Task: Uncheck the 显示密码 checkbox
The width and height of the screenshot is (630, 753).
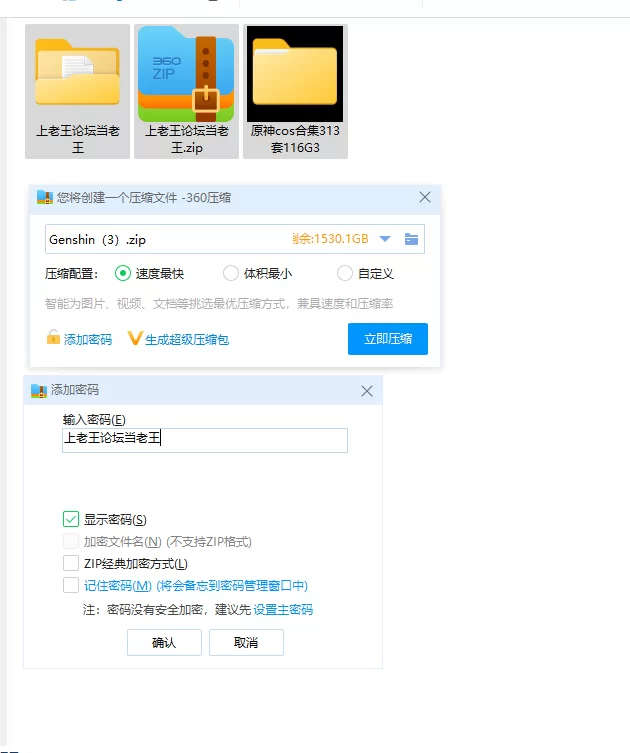Action: point(71,519)
